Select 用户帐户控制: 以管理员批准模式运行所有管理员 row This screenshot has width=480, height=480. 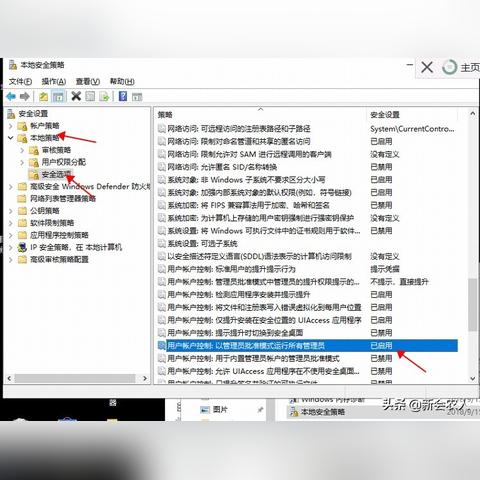coord(307,346)
